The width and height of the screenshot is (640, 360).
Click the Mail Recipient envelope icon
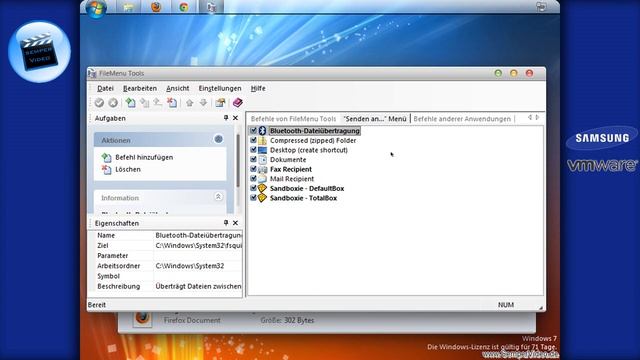[x=262, y=179]
